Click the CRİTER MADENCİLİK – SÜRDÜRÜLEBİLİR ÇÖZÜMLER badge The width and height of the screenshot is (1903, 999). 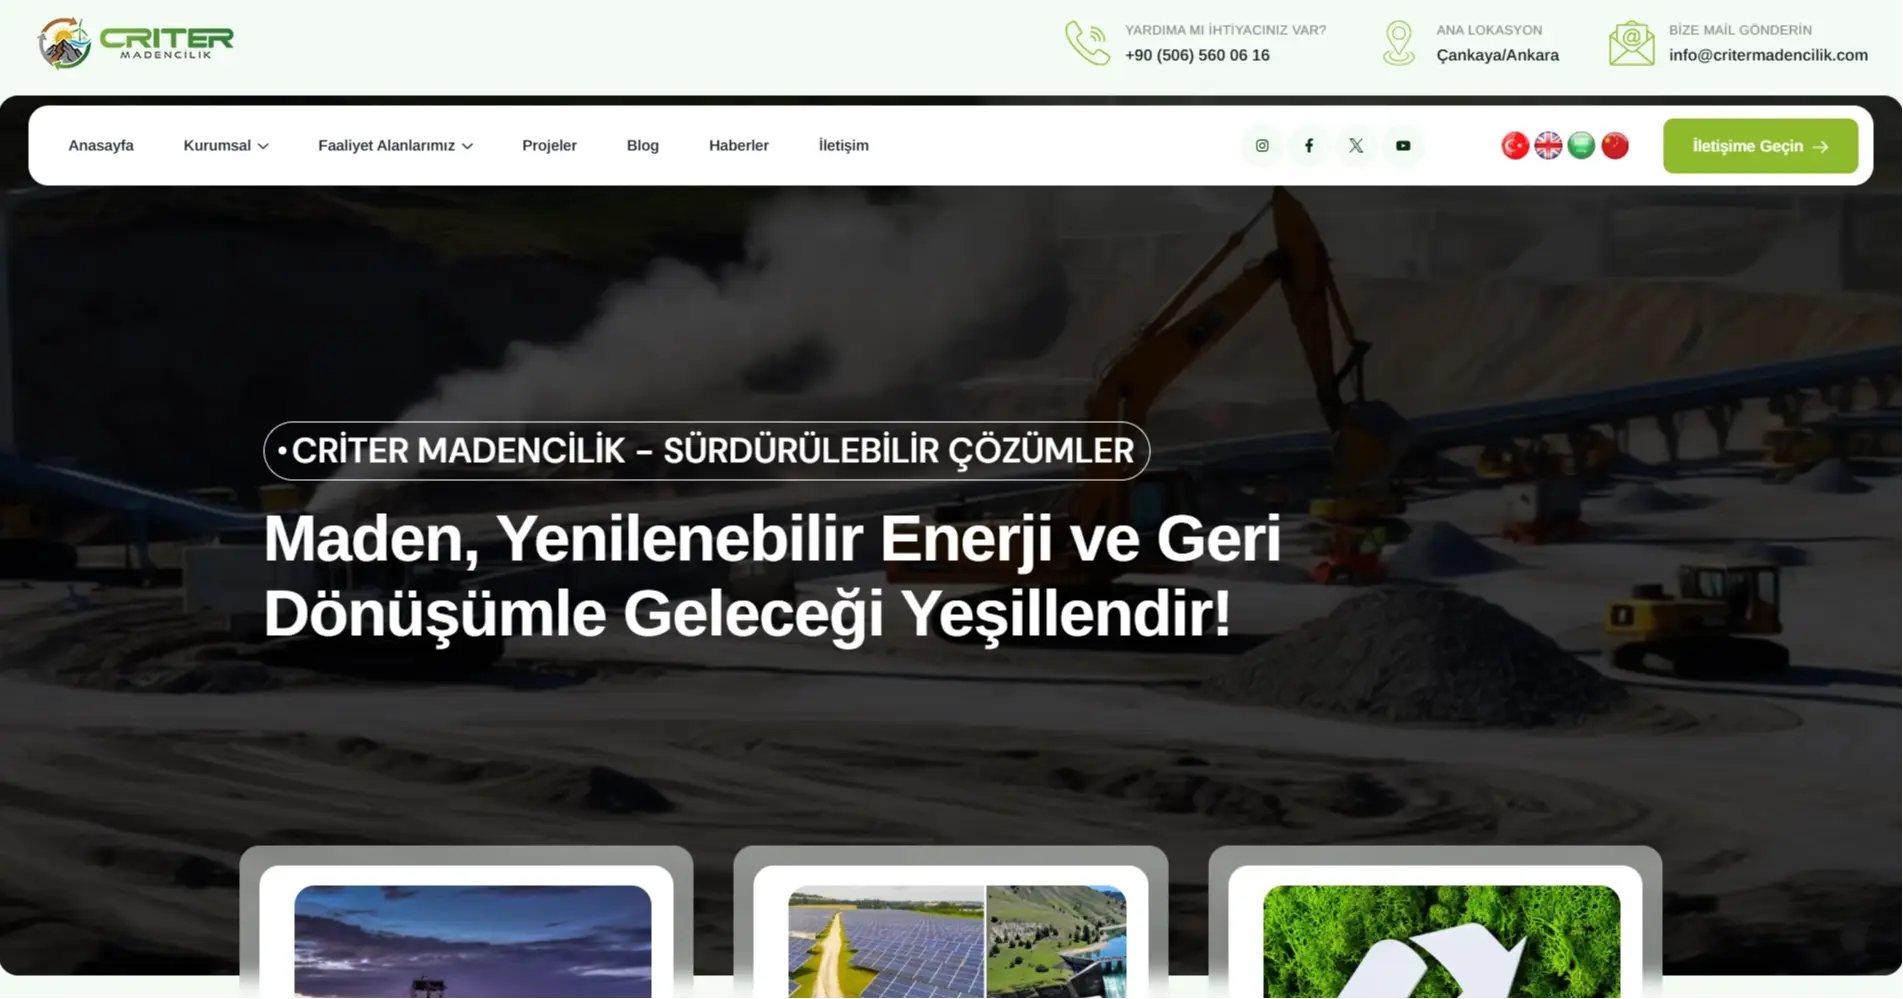pos(706,451)
